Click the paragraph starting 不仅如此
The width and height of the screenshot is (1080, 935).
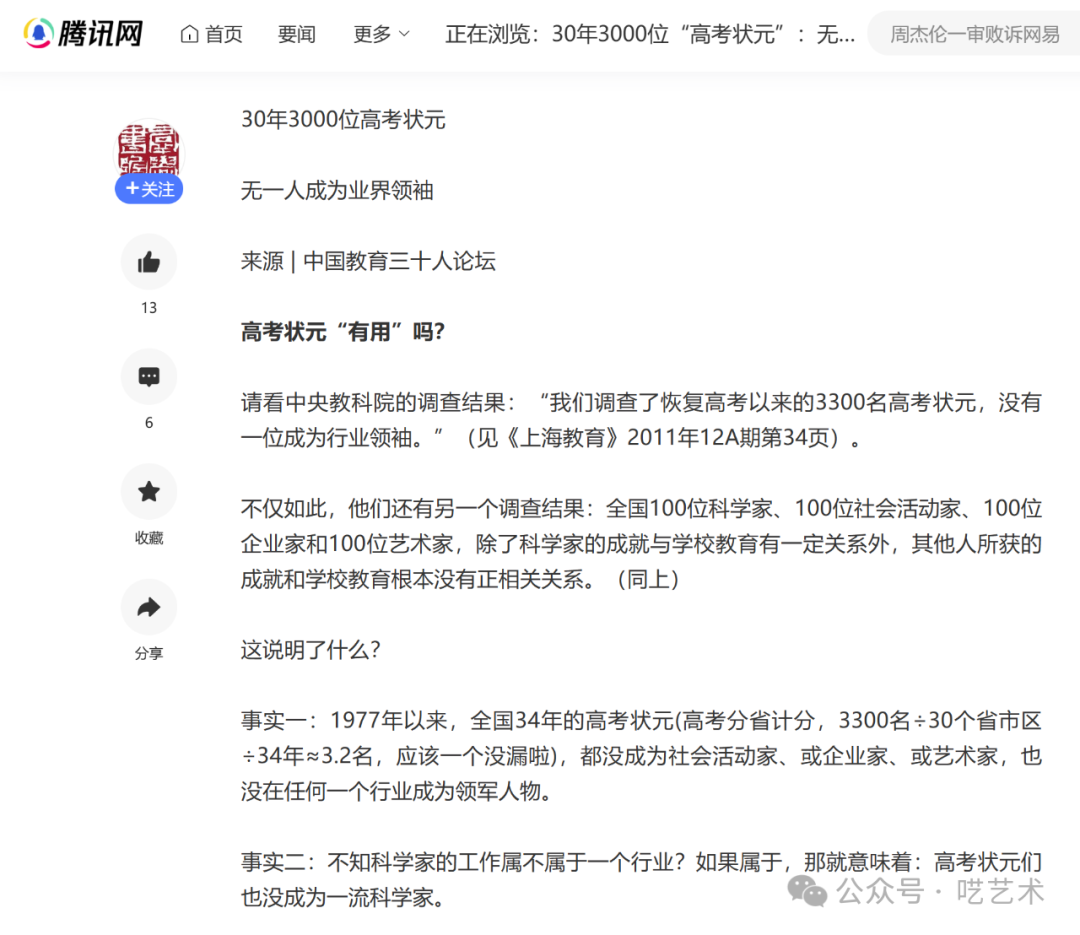click(x=641, y=544)
